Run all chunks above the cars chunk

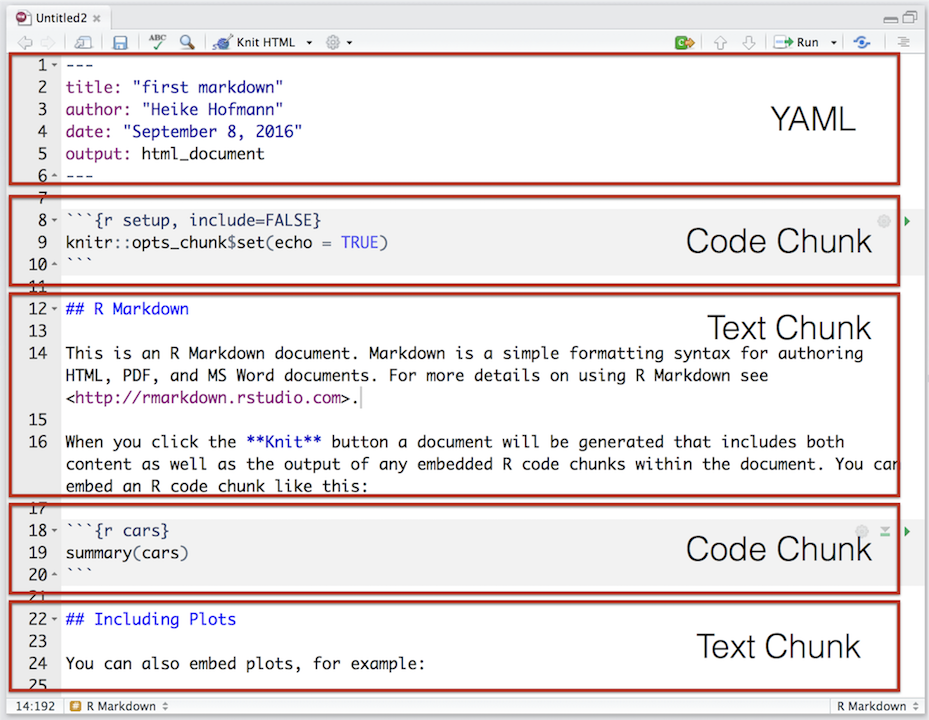click(x=885, y=531)
